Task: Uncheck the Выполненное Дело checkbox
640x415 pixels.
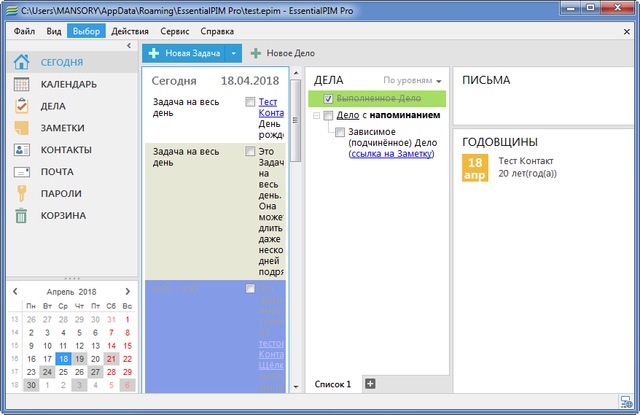Action: tap(329, 99)
